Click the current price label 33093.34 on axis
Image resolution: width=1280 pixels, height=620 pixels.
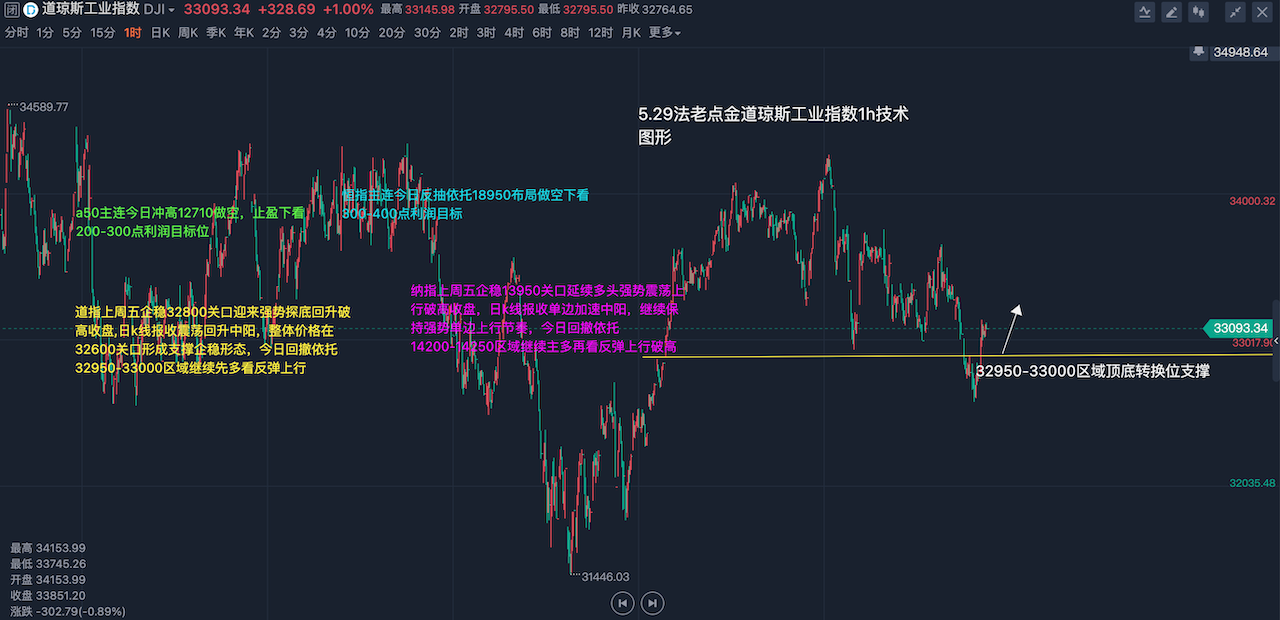coord(1239,328)
